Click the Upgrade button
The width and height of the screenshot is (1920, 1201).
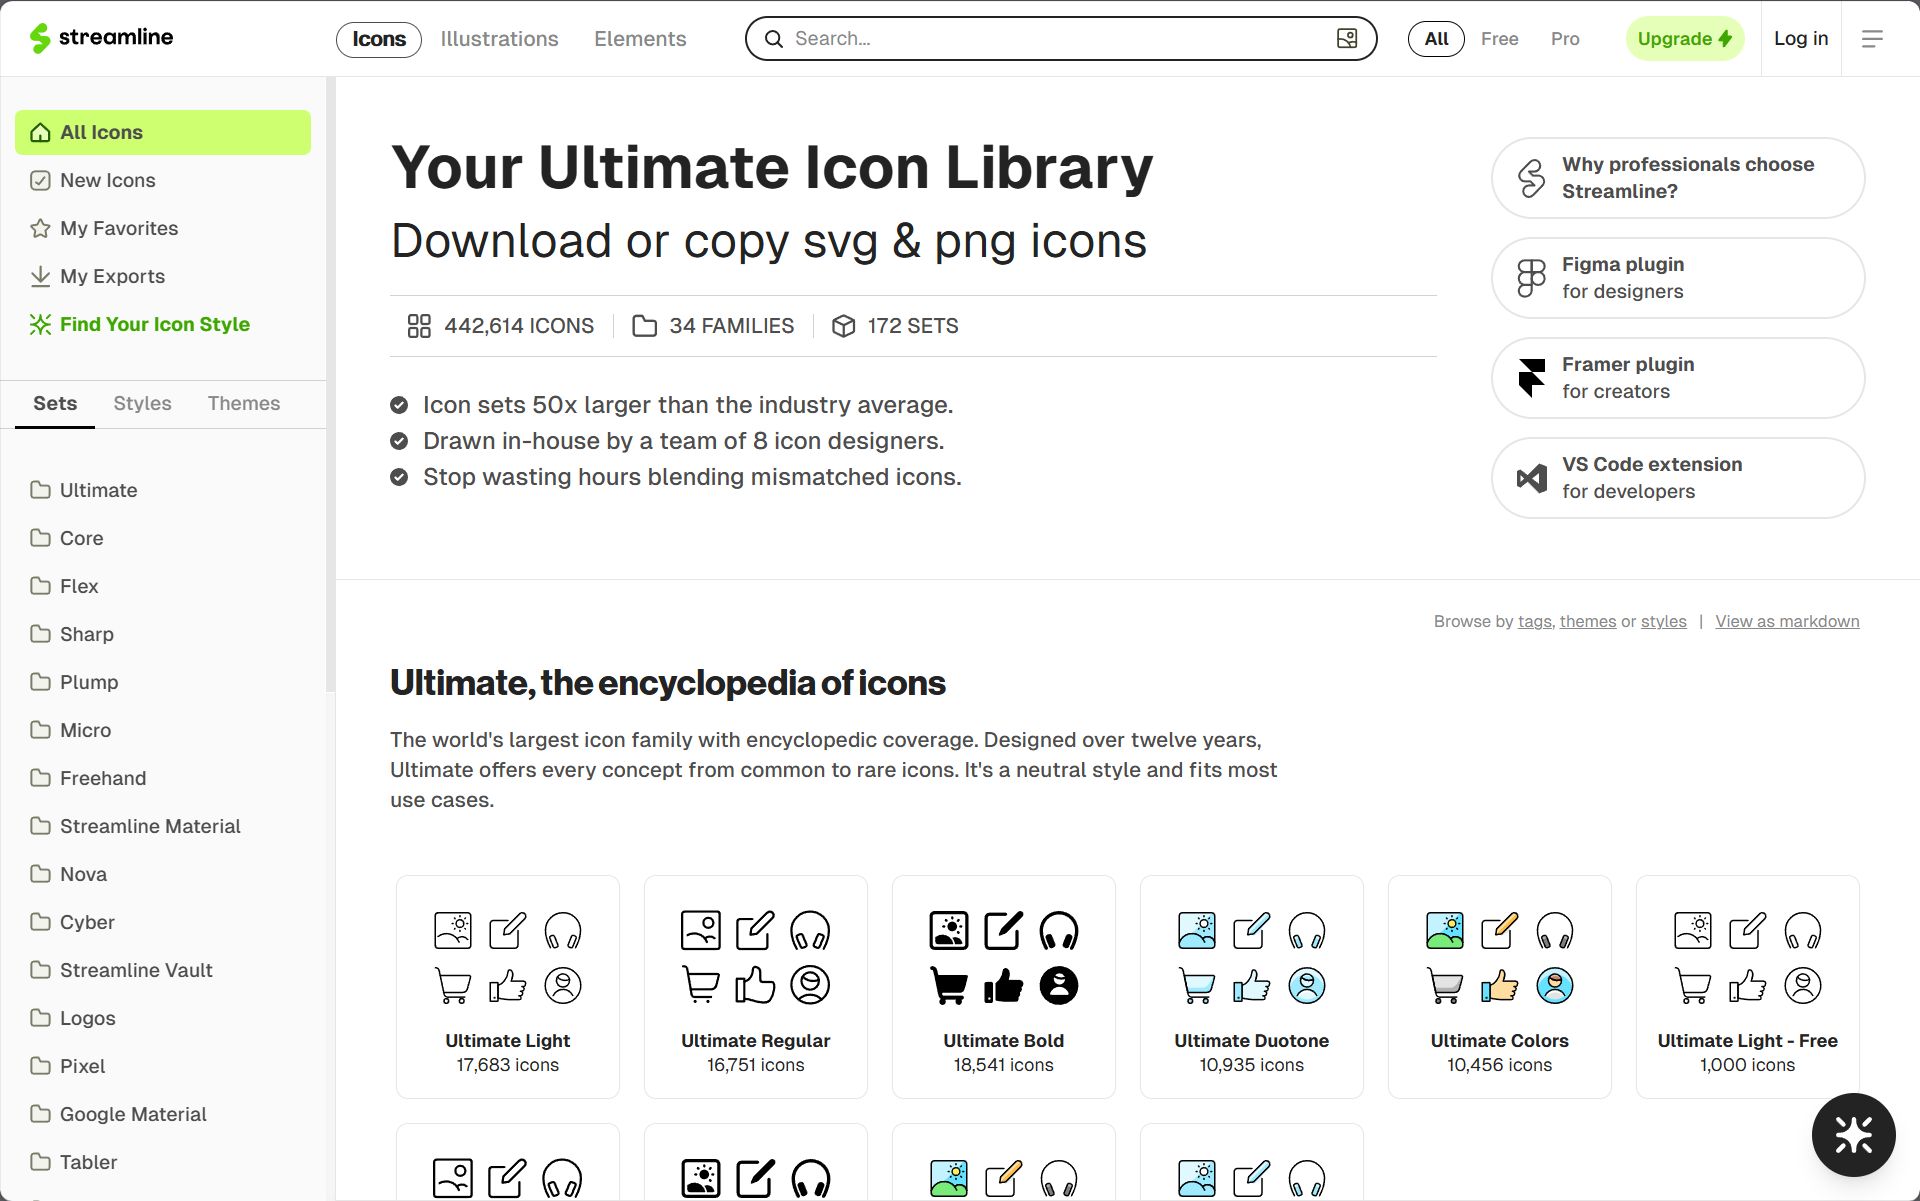[1684, 39]
